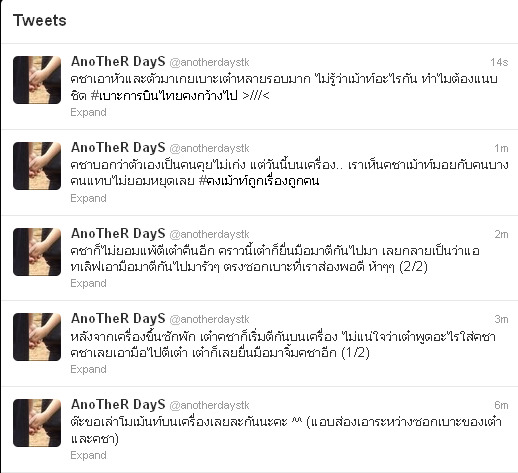The height and width of the screenshot is (473, 518).
Task: Expand the tweet posted 14s ago
Action: pyautogui.click(x=88, y=113)
